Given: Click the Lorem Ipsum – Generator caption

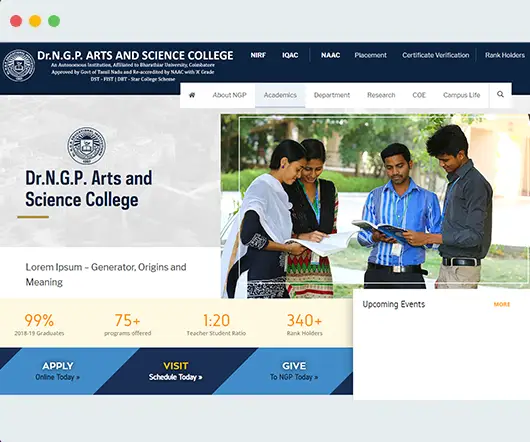Looking at the screenshot, I should (x=106, y=274).
